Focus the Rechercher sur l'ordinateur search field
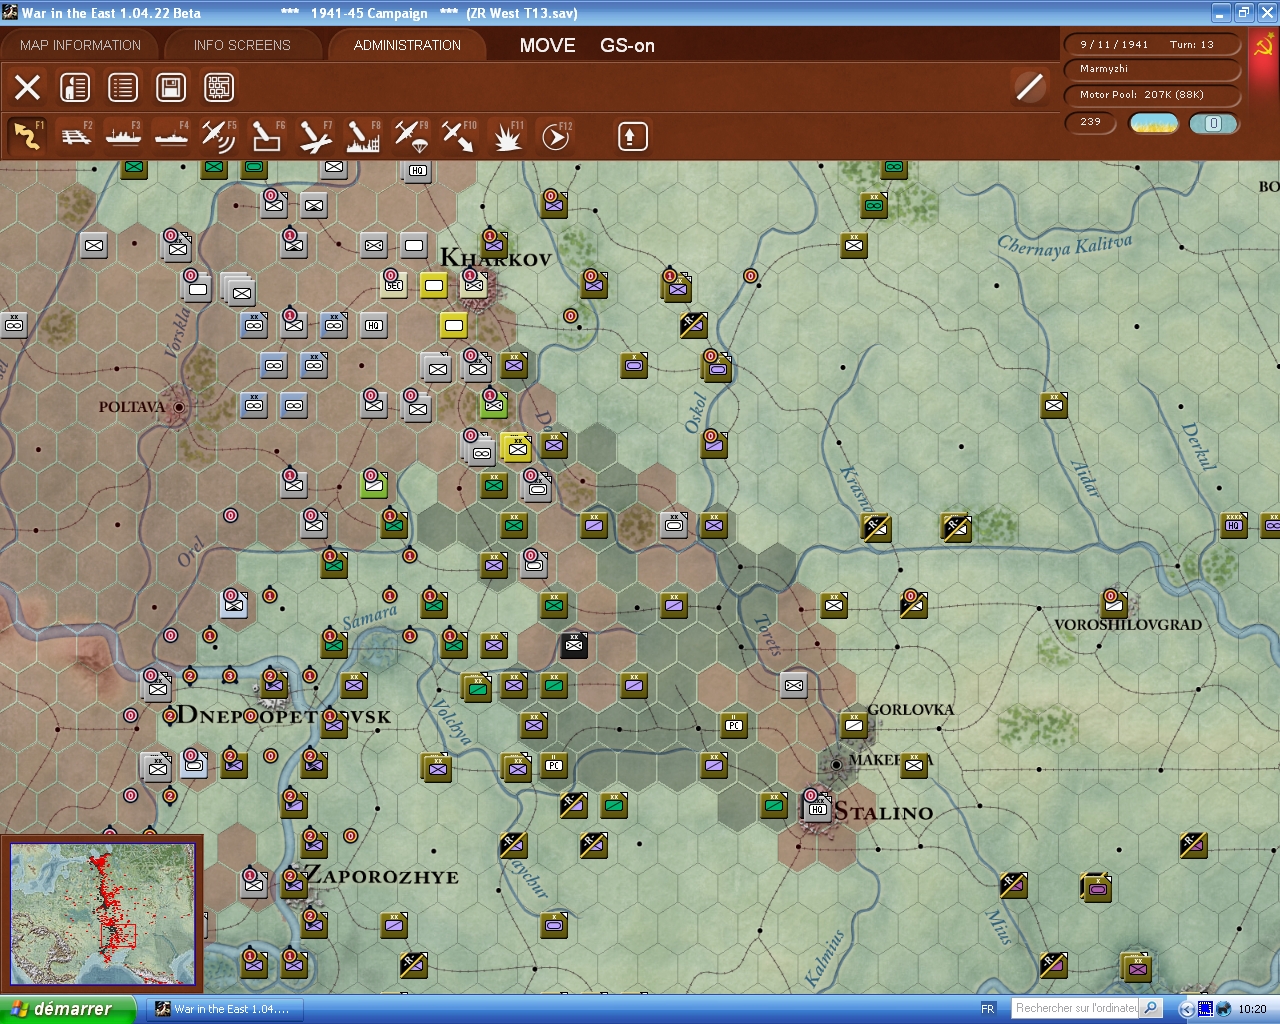 pos(1076,1008)
